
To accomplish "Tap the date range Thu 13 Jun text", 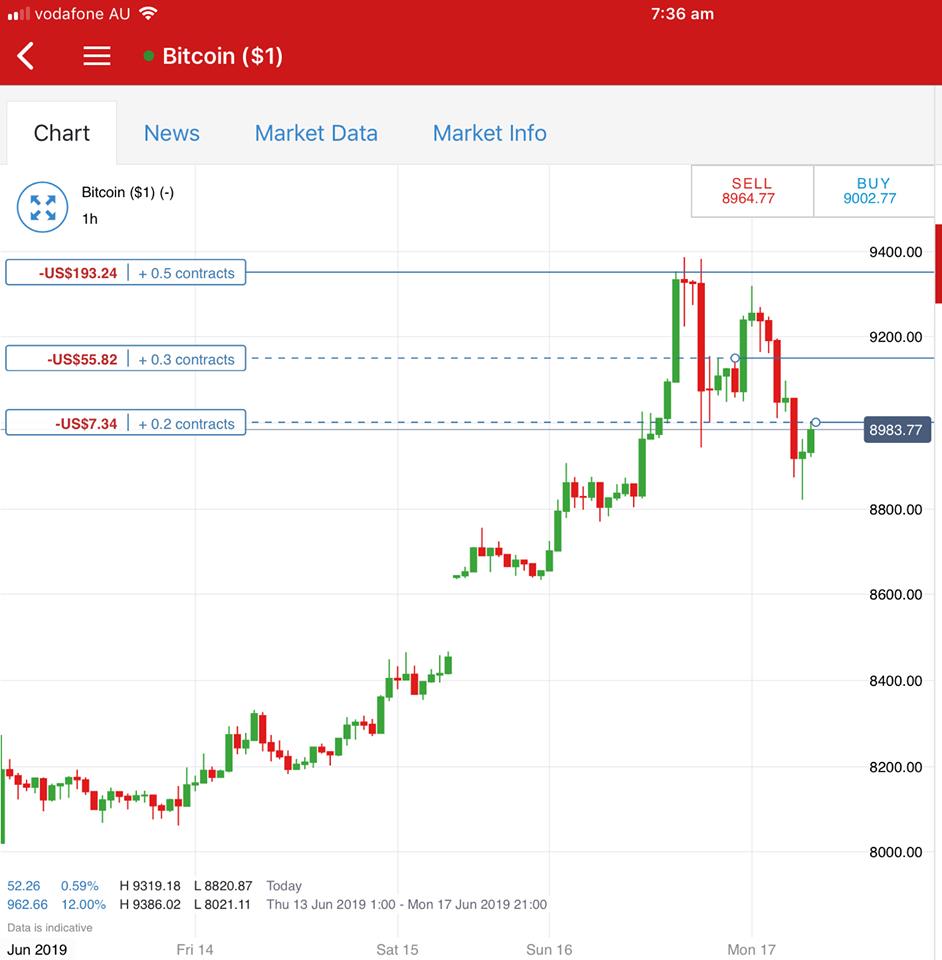I will [406, 904].
